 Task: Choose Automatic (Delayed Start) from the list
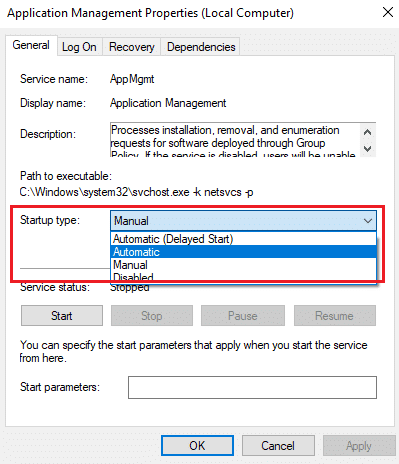coord(243,239)
